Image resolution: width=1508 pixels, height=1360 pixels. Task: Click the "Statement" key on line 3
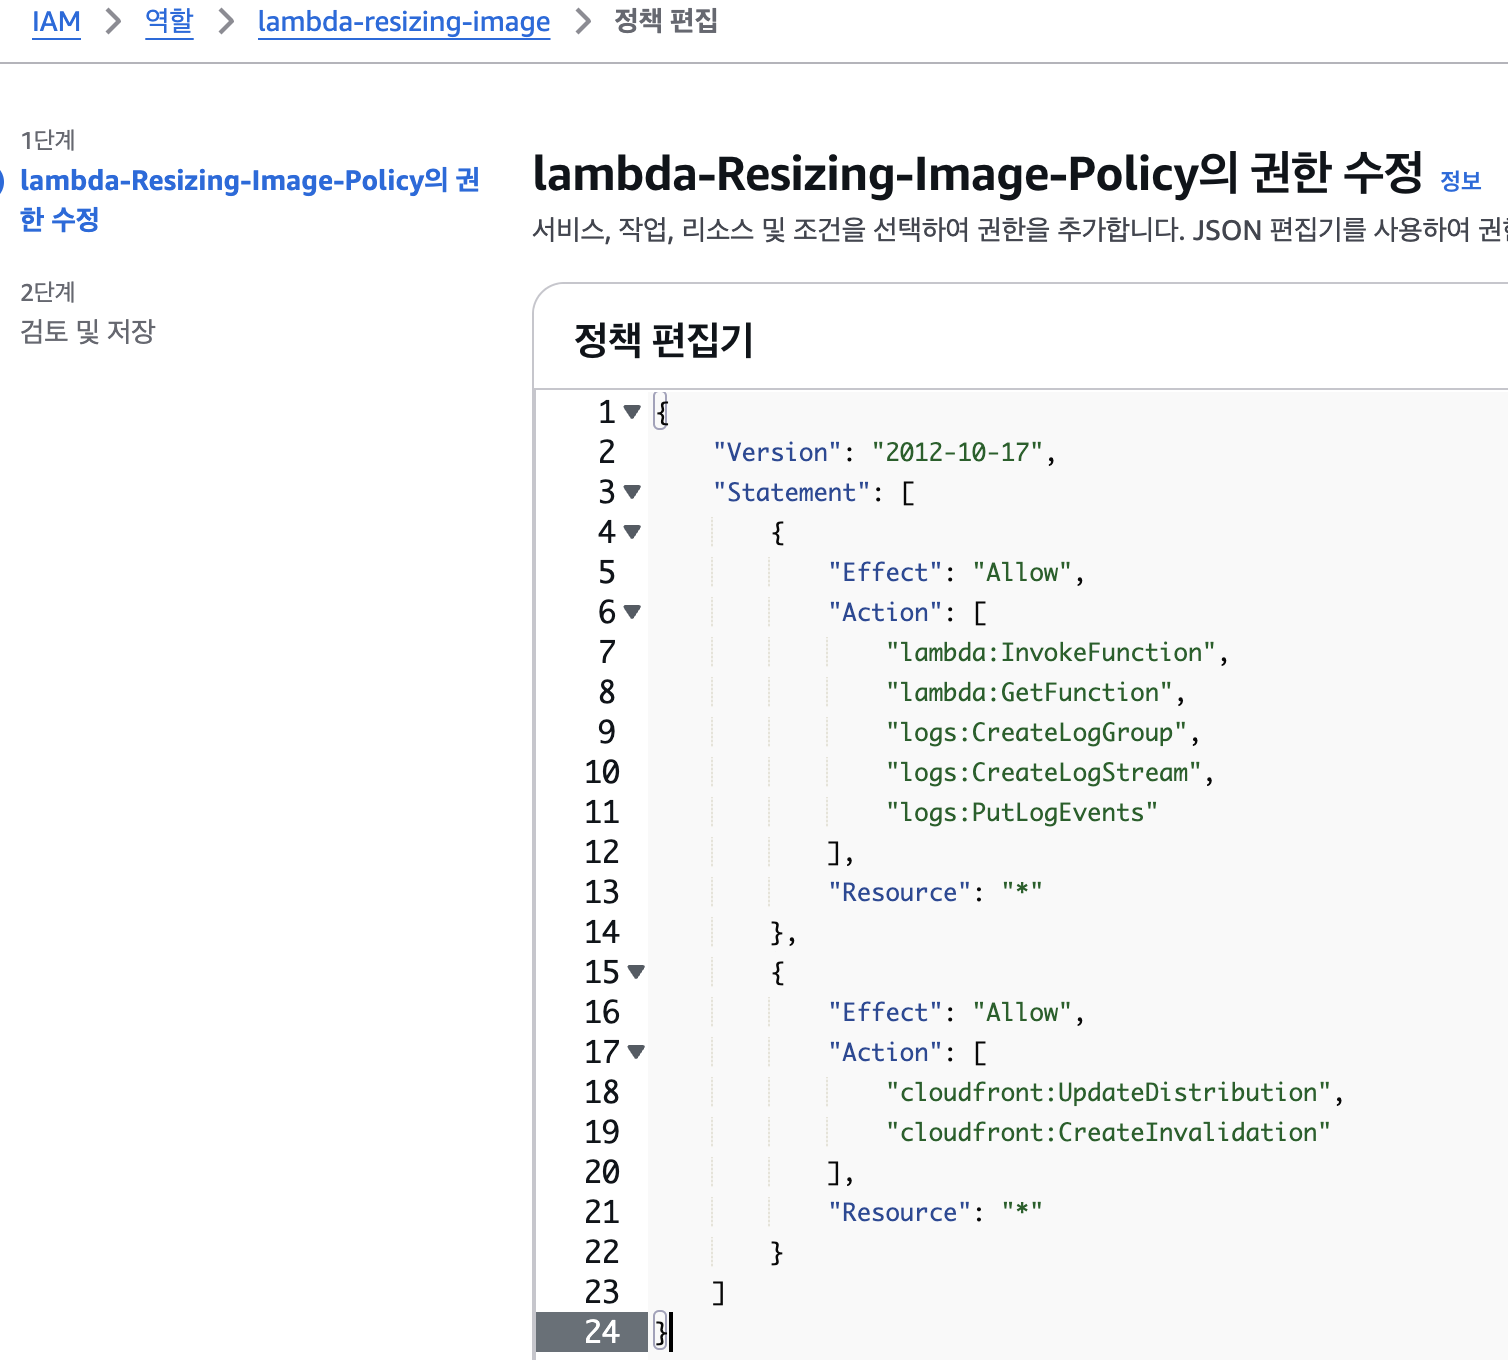791,492
